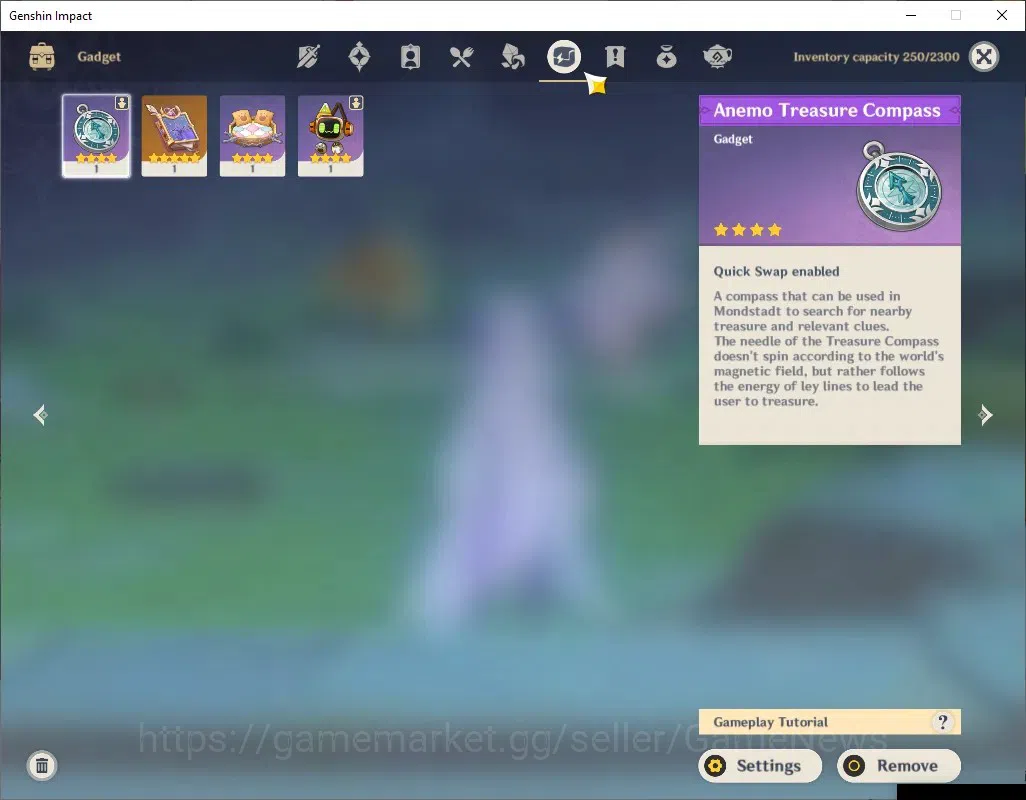Select the bird nest gadget item
This screenshot has height=800, width=1026.
click(253, 135)
